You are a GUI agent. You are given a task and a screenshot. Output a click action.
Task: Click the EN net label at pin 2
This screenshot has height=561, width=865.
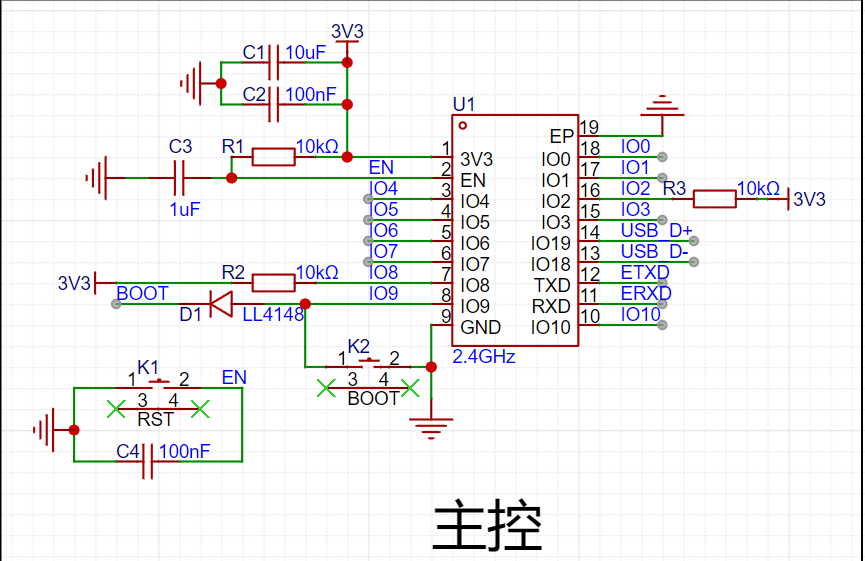pyautogui.click(x=381, y=167)
